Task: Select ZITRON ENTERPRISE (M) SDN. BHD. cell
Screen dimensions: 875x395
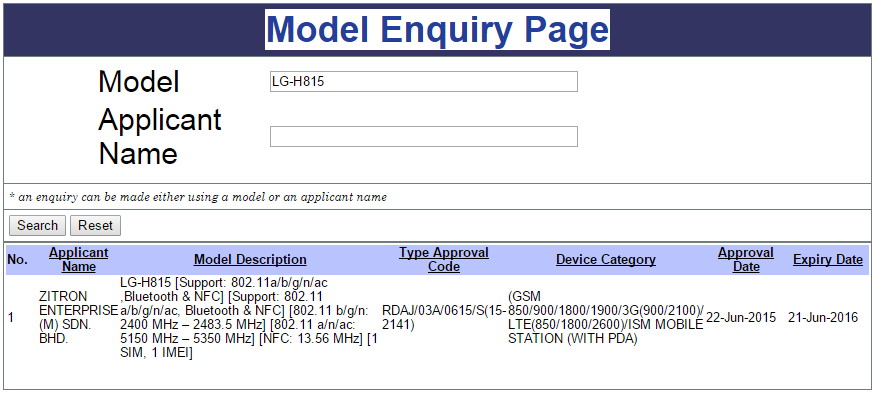Action: tap(78, 317)
